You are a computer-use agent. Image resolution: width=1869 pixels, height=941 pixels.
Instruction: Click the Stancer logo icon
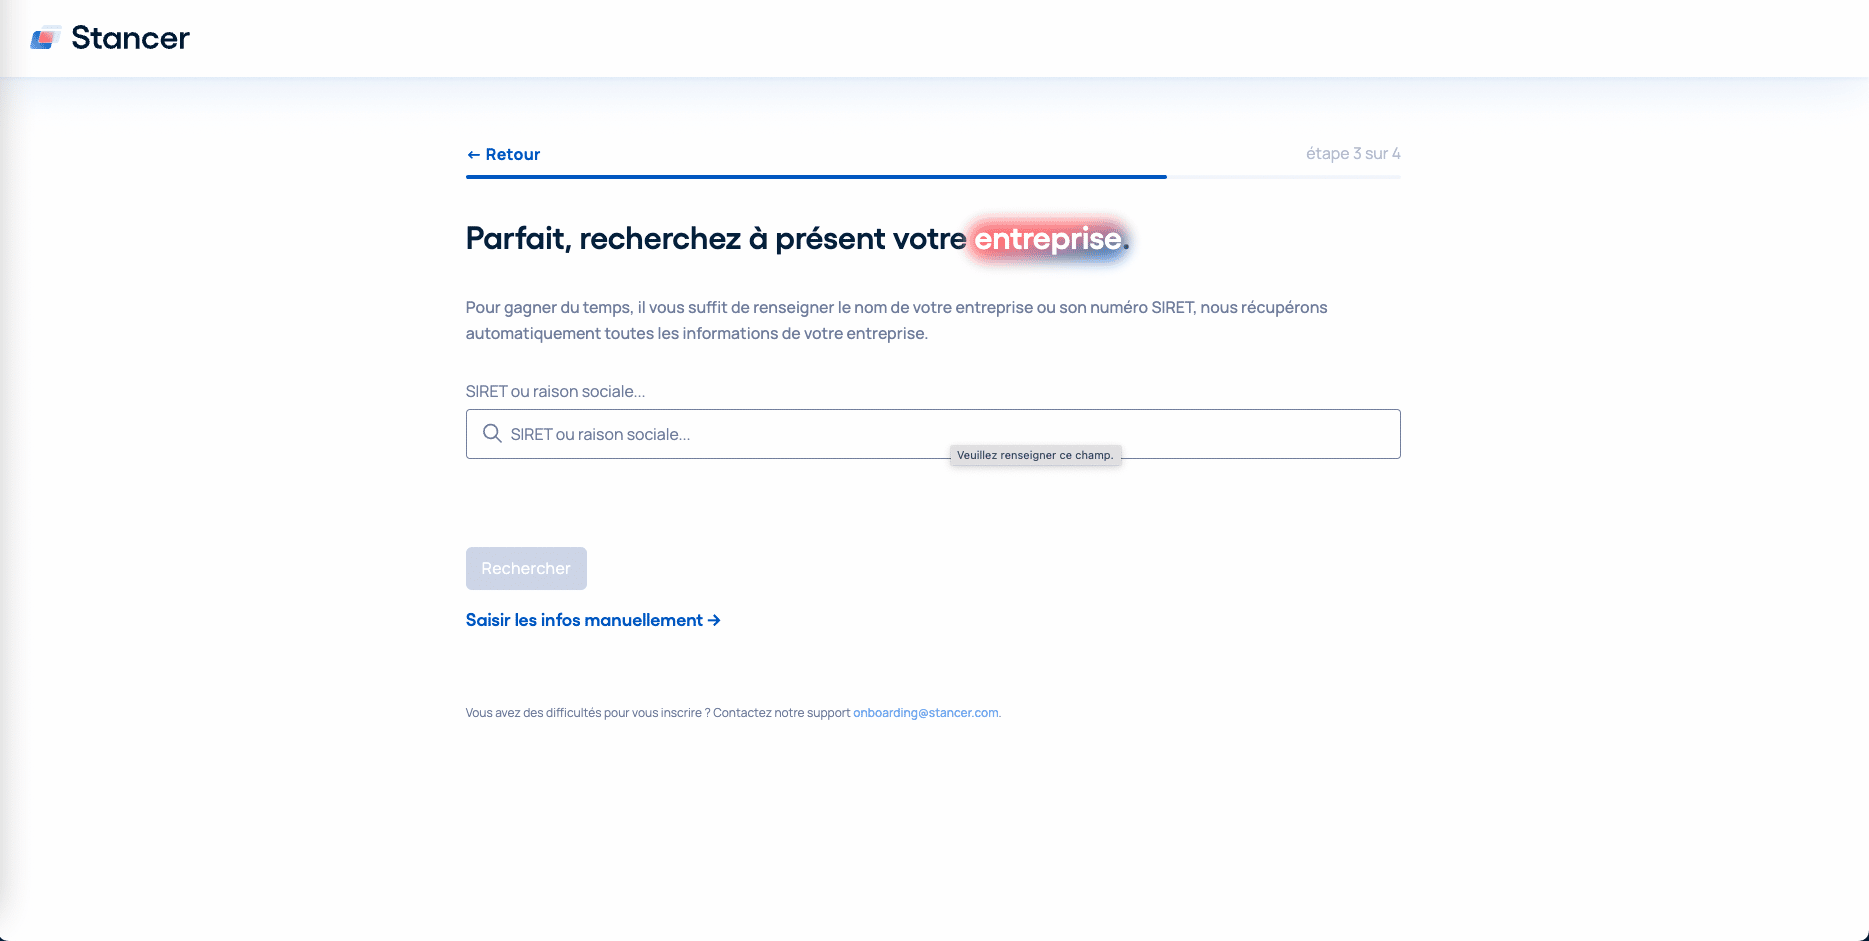pos(46,39)
